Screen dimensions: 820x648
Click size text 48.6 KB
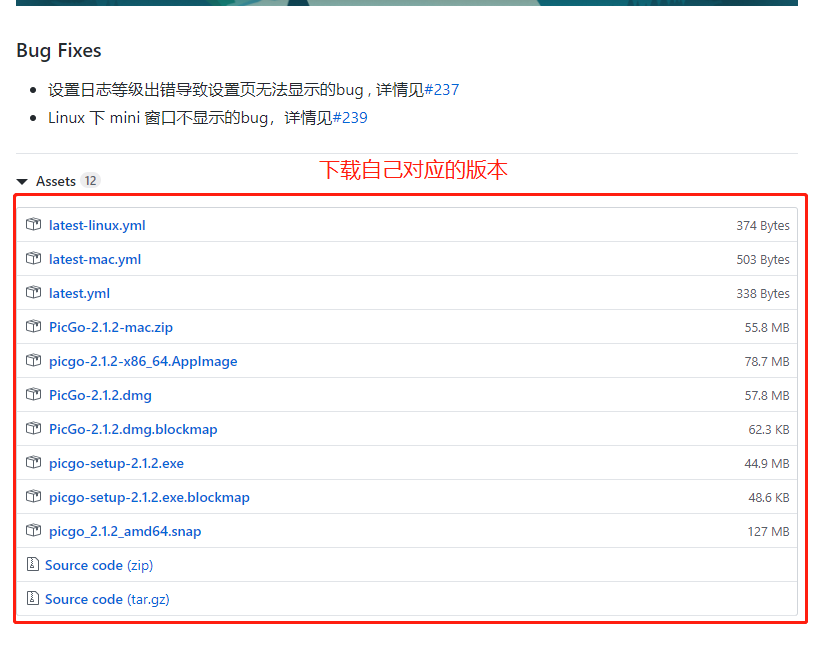(x=769, y=498)
